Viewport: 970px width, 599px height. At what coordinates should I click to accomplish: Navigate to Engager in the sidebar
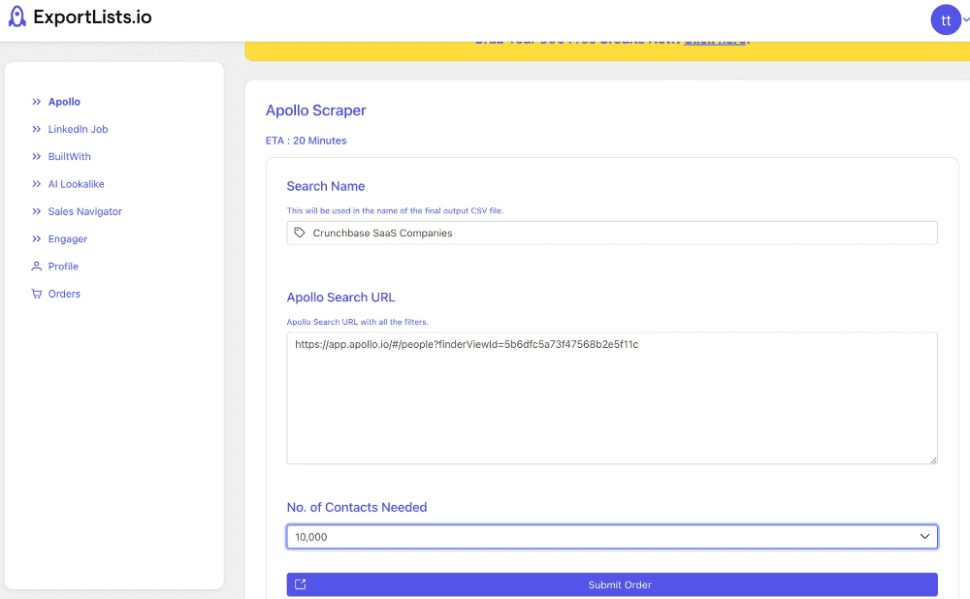pyautogui.click(x=67, y=239)
